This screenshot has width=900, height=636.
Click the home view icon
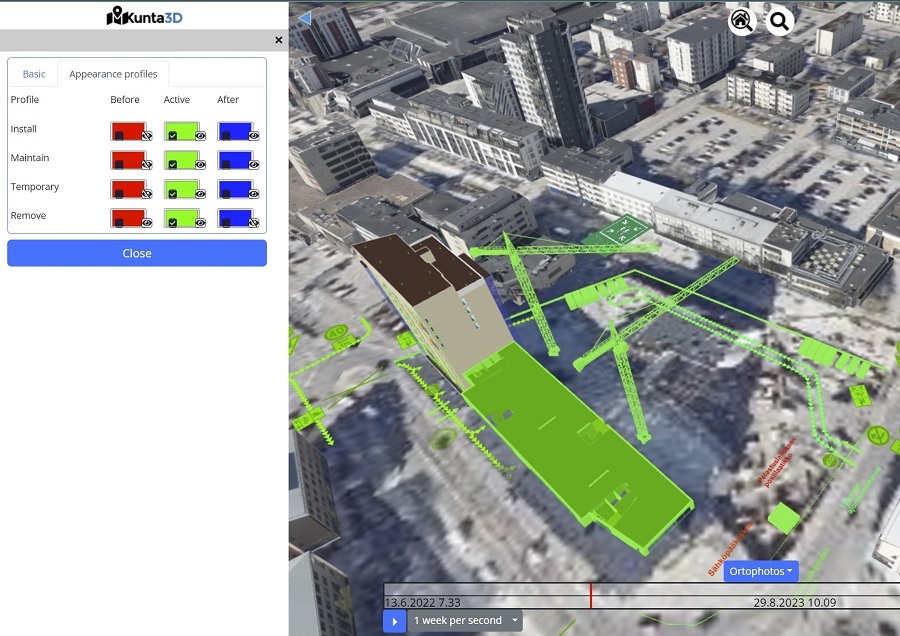[741, 21]
